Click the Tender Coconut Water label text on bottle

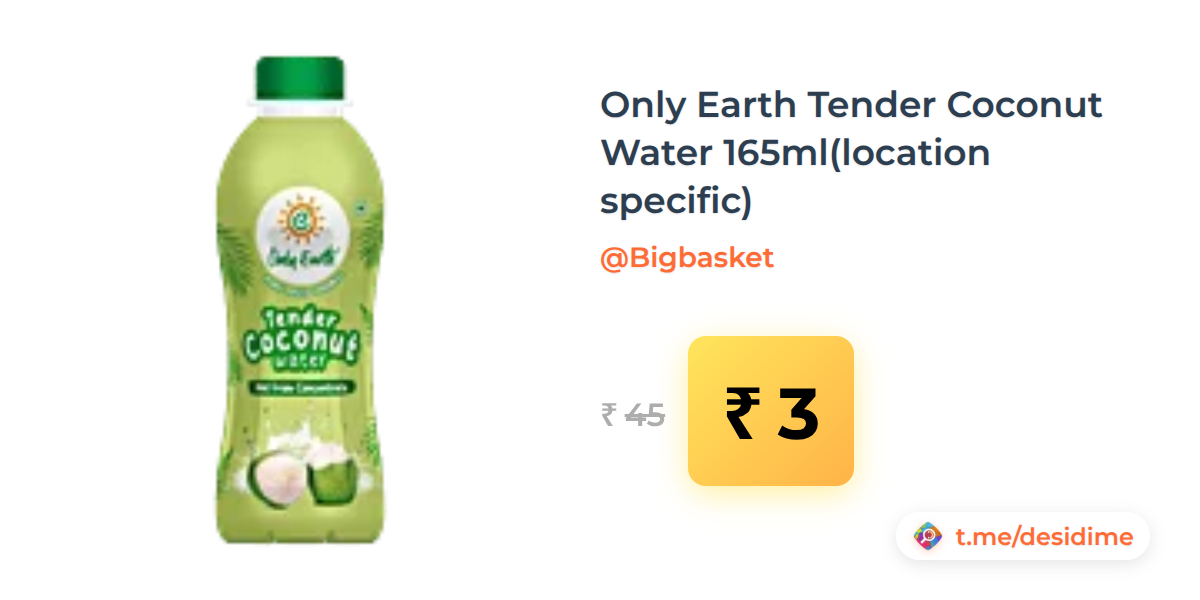tap(299, 338)
